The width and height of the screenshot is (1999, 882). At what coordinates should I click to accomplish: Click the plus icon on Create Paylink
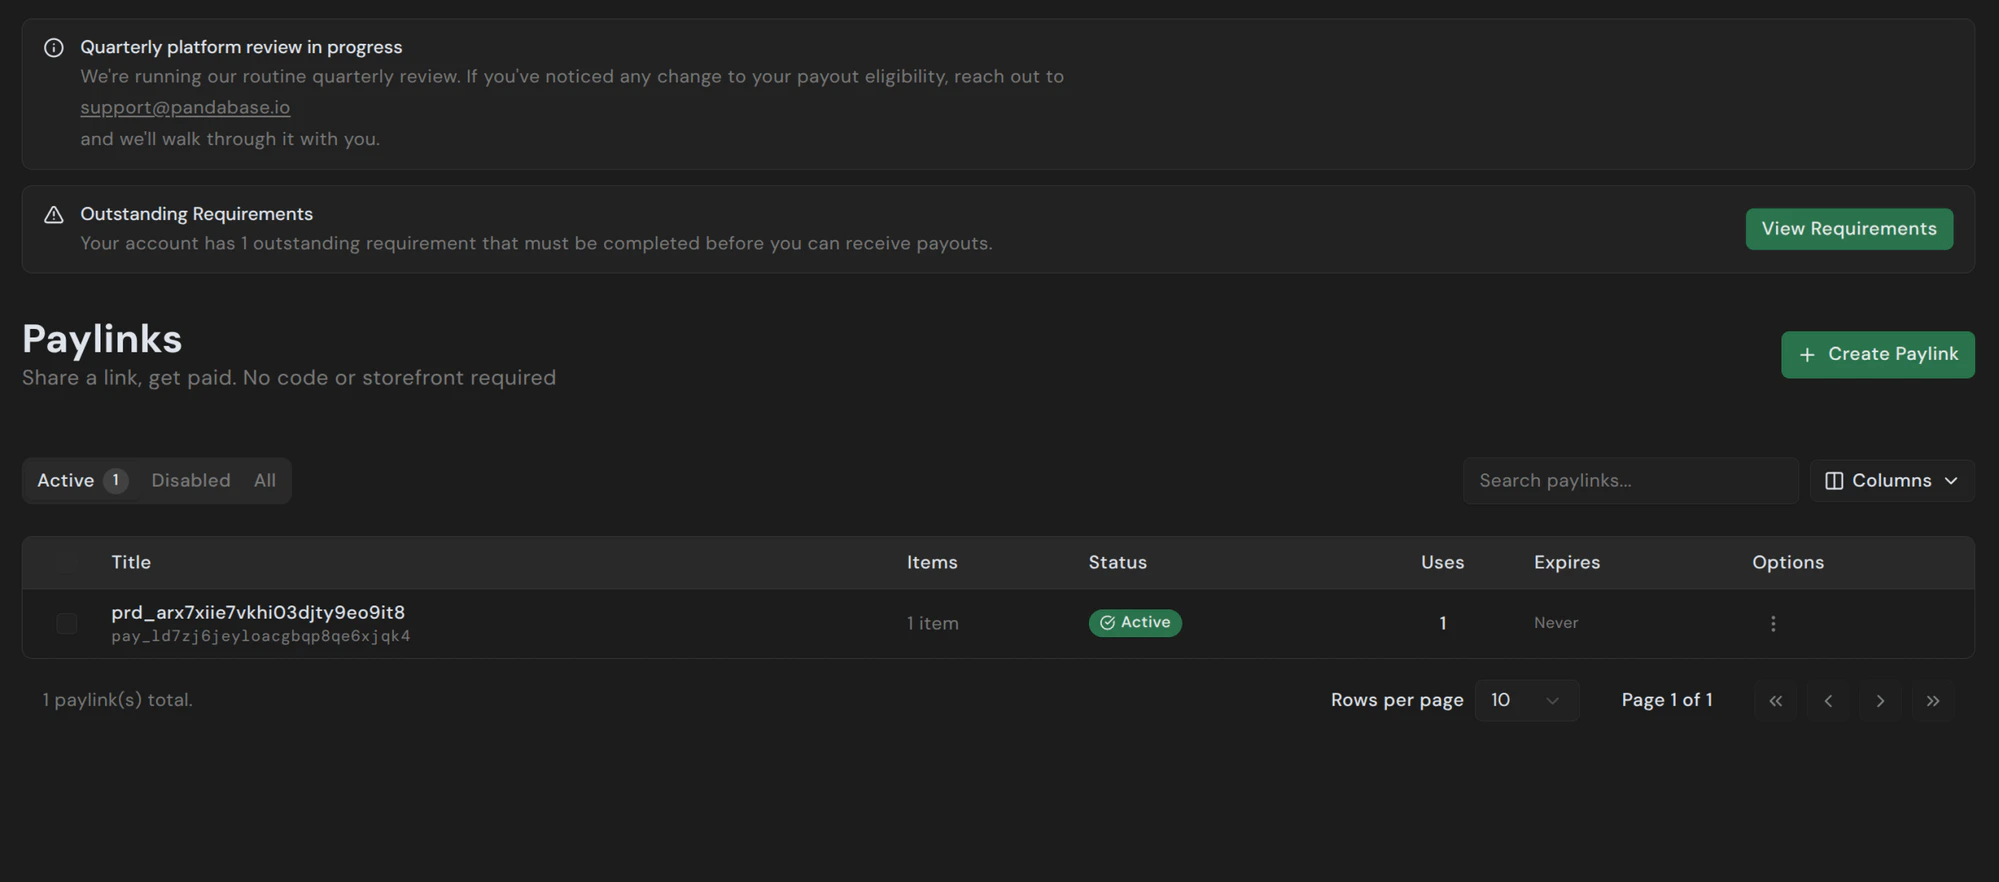click(1807, 355)
